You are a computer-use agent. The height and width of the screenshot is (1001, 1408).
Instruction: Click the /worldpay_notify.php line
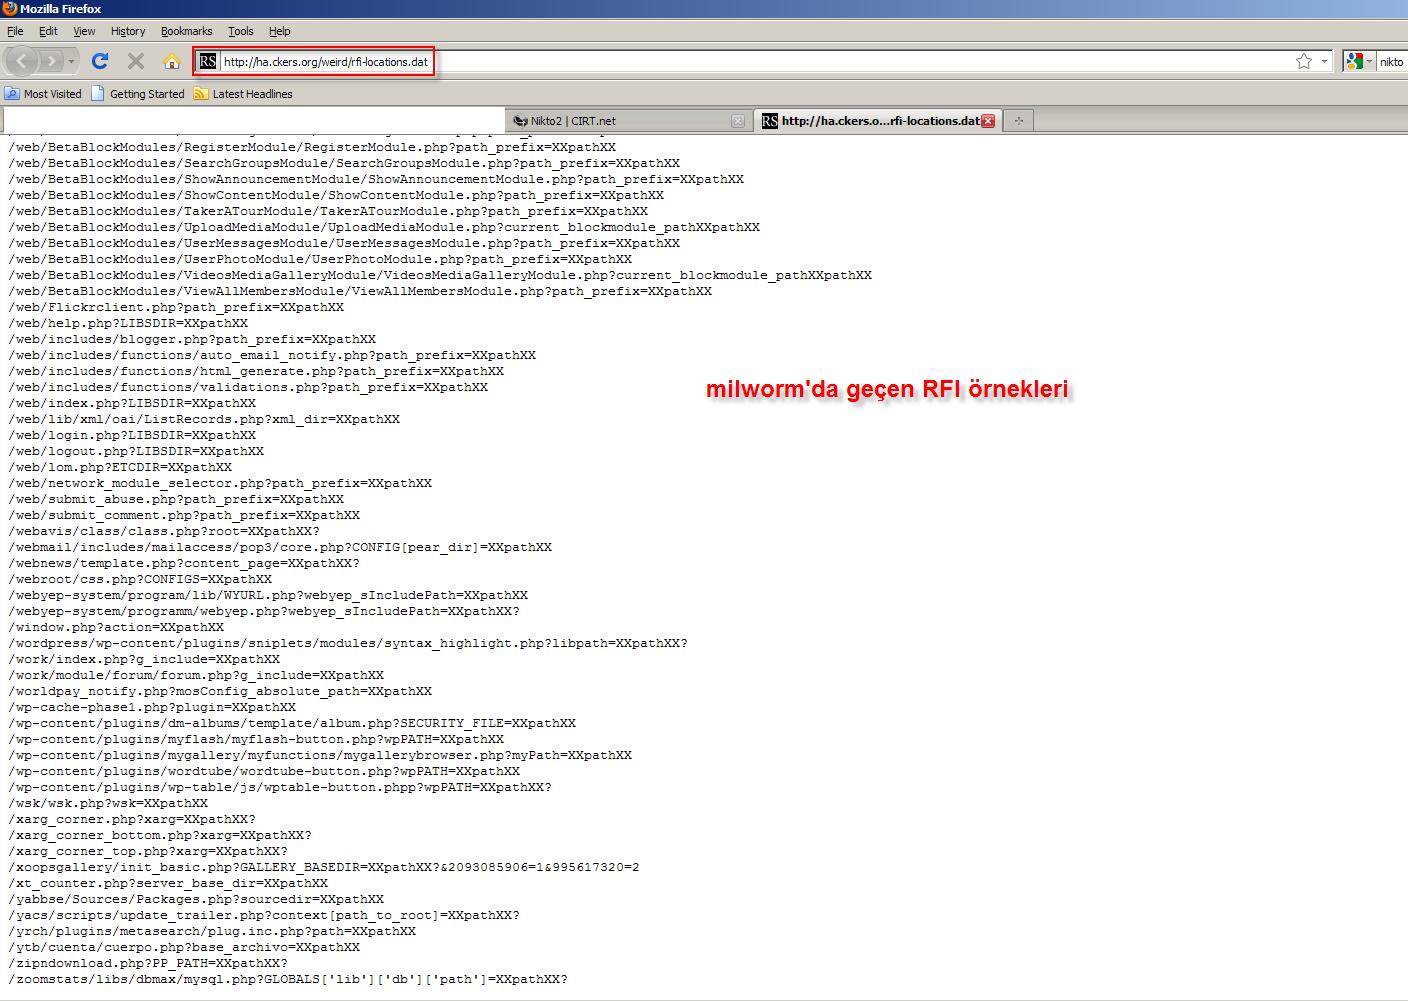pyautogui.click(x=220, y=691)
